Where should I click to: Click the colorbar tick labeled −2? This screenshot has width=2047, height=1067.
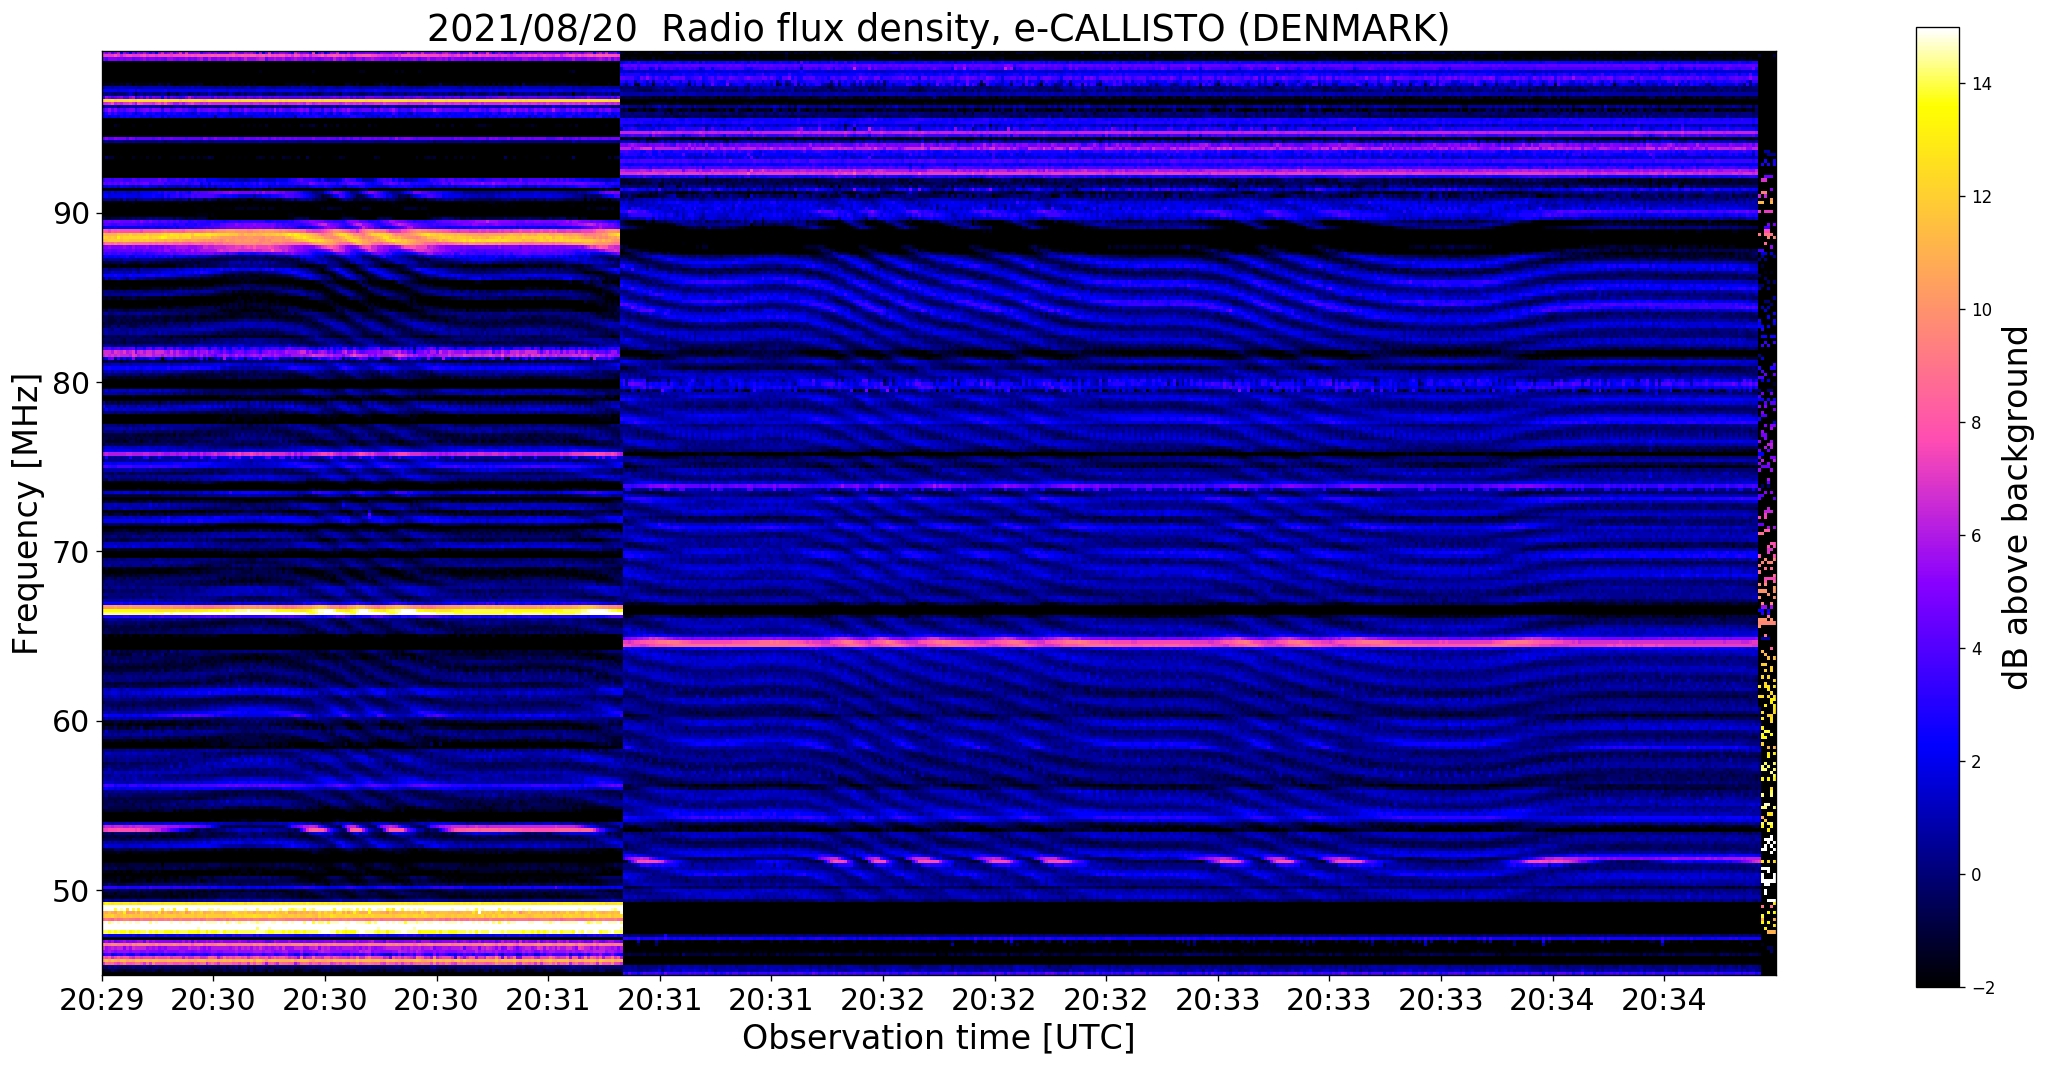[1981, 988]
